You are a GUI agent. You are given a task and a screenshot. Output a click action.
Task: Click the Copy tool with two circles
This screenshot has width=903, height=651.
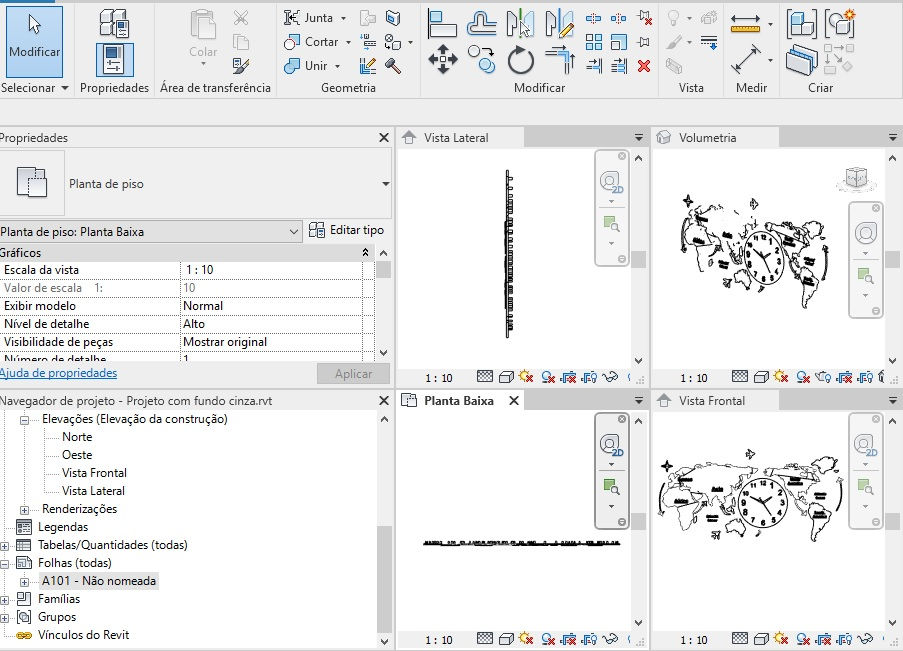pyautogui.click(x=481, y=60)
